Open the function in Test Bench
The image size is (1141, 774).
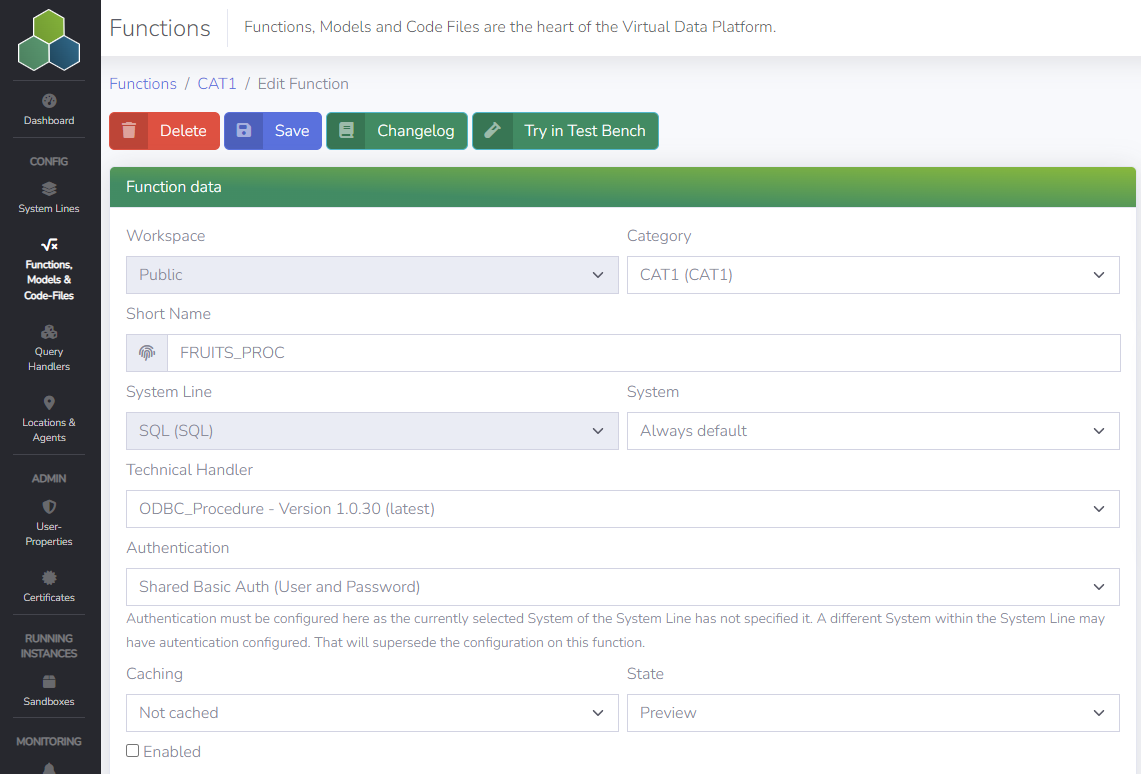click(x=565, y=130)
